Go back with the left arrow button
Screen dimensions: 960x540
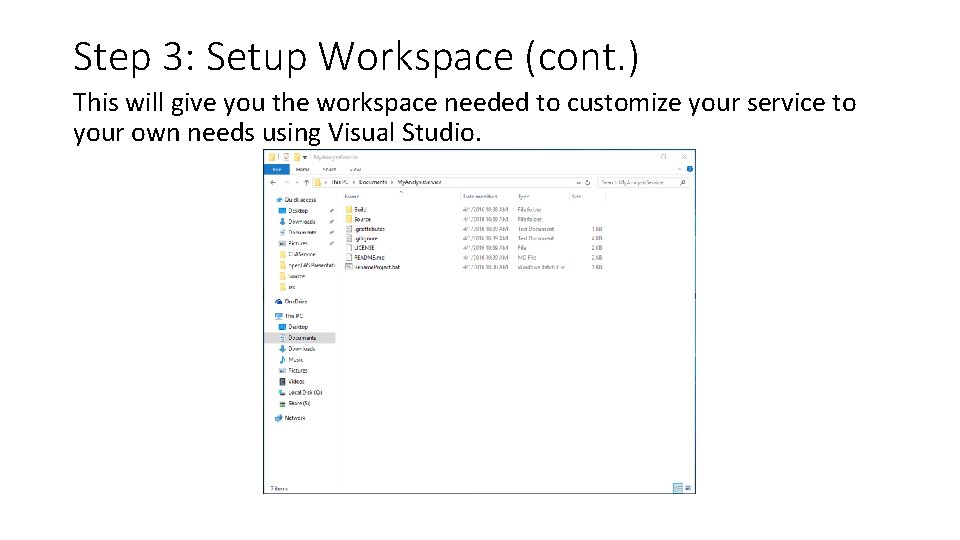click(273, 182)
